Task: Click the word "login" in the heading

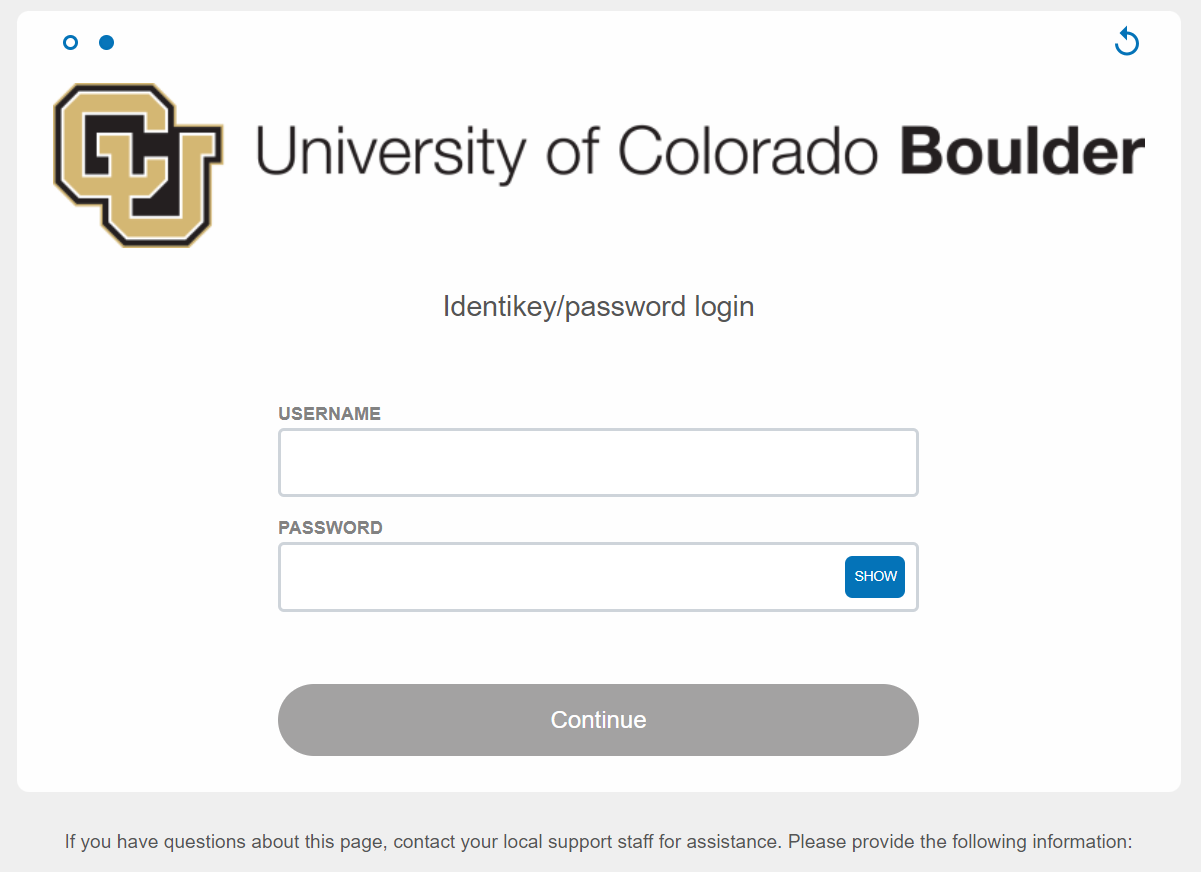Action: click(x=724, y=306)
